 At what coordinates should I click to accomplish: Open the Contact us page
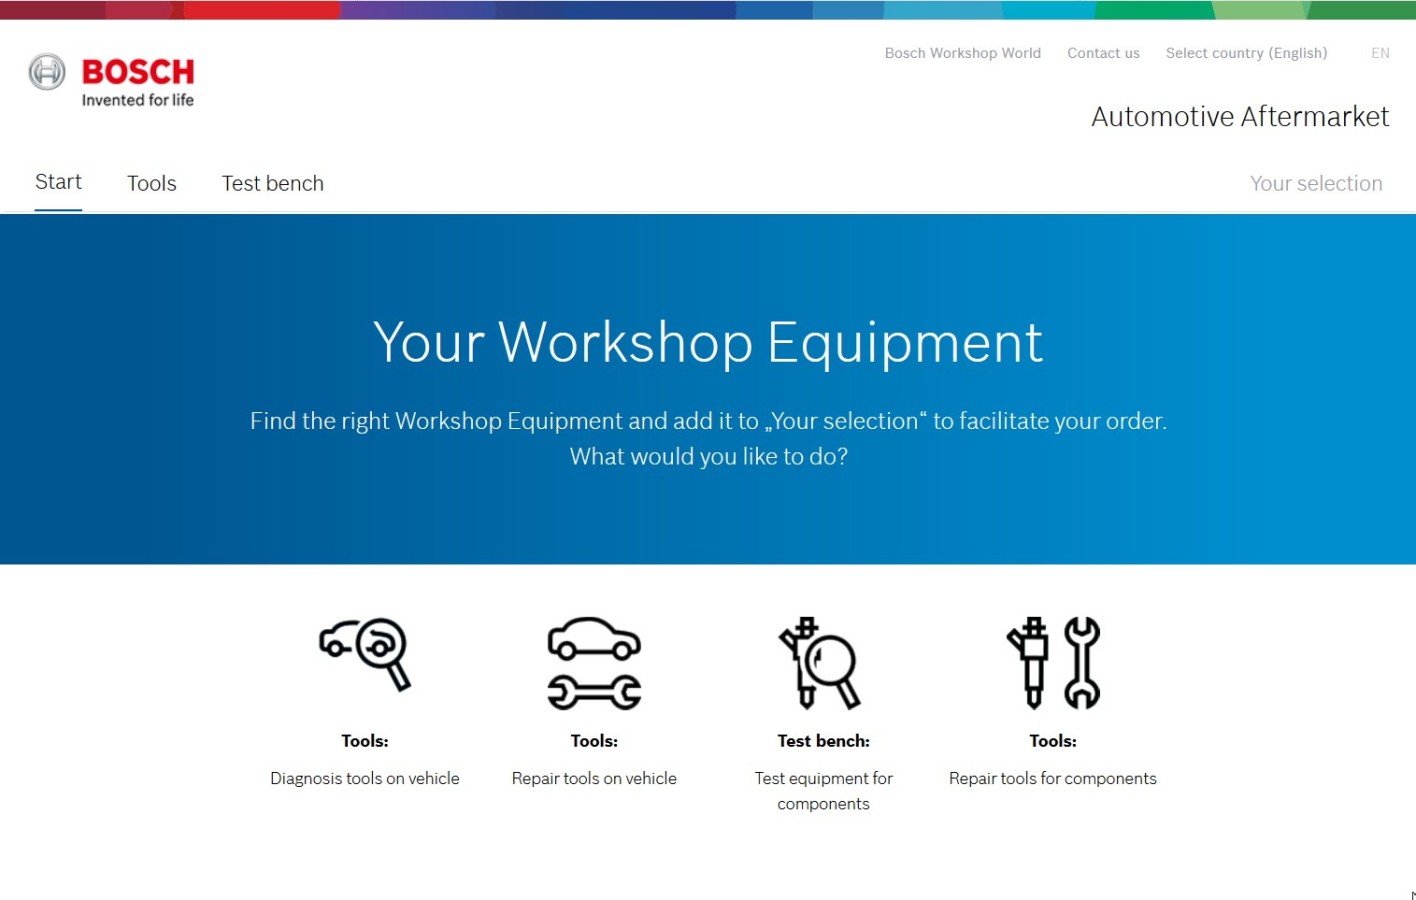click(x=1103, y=53)
